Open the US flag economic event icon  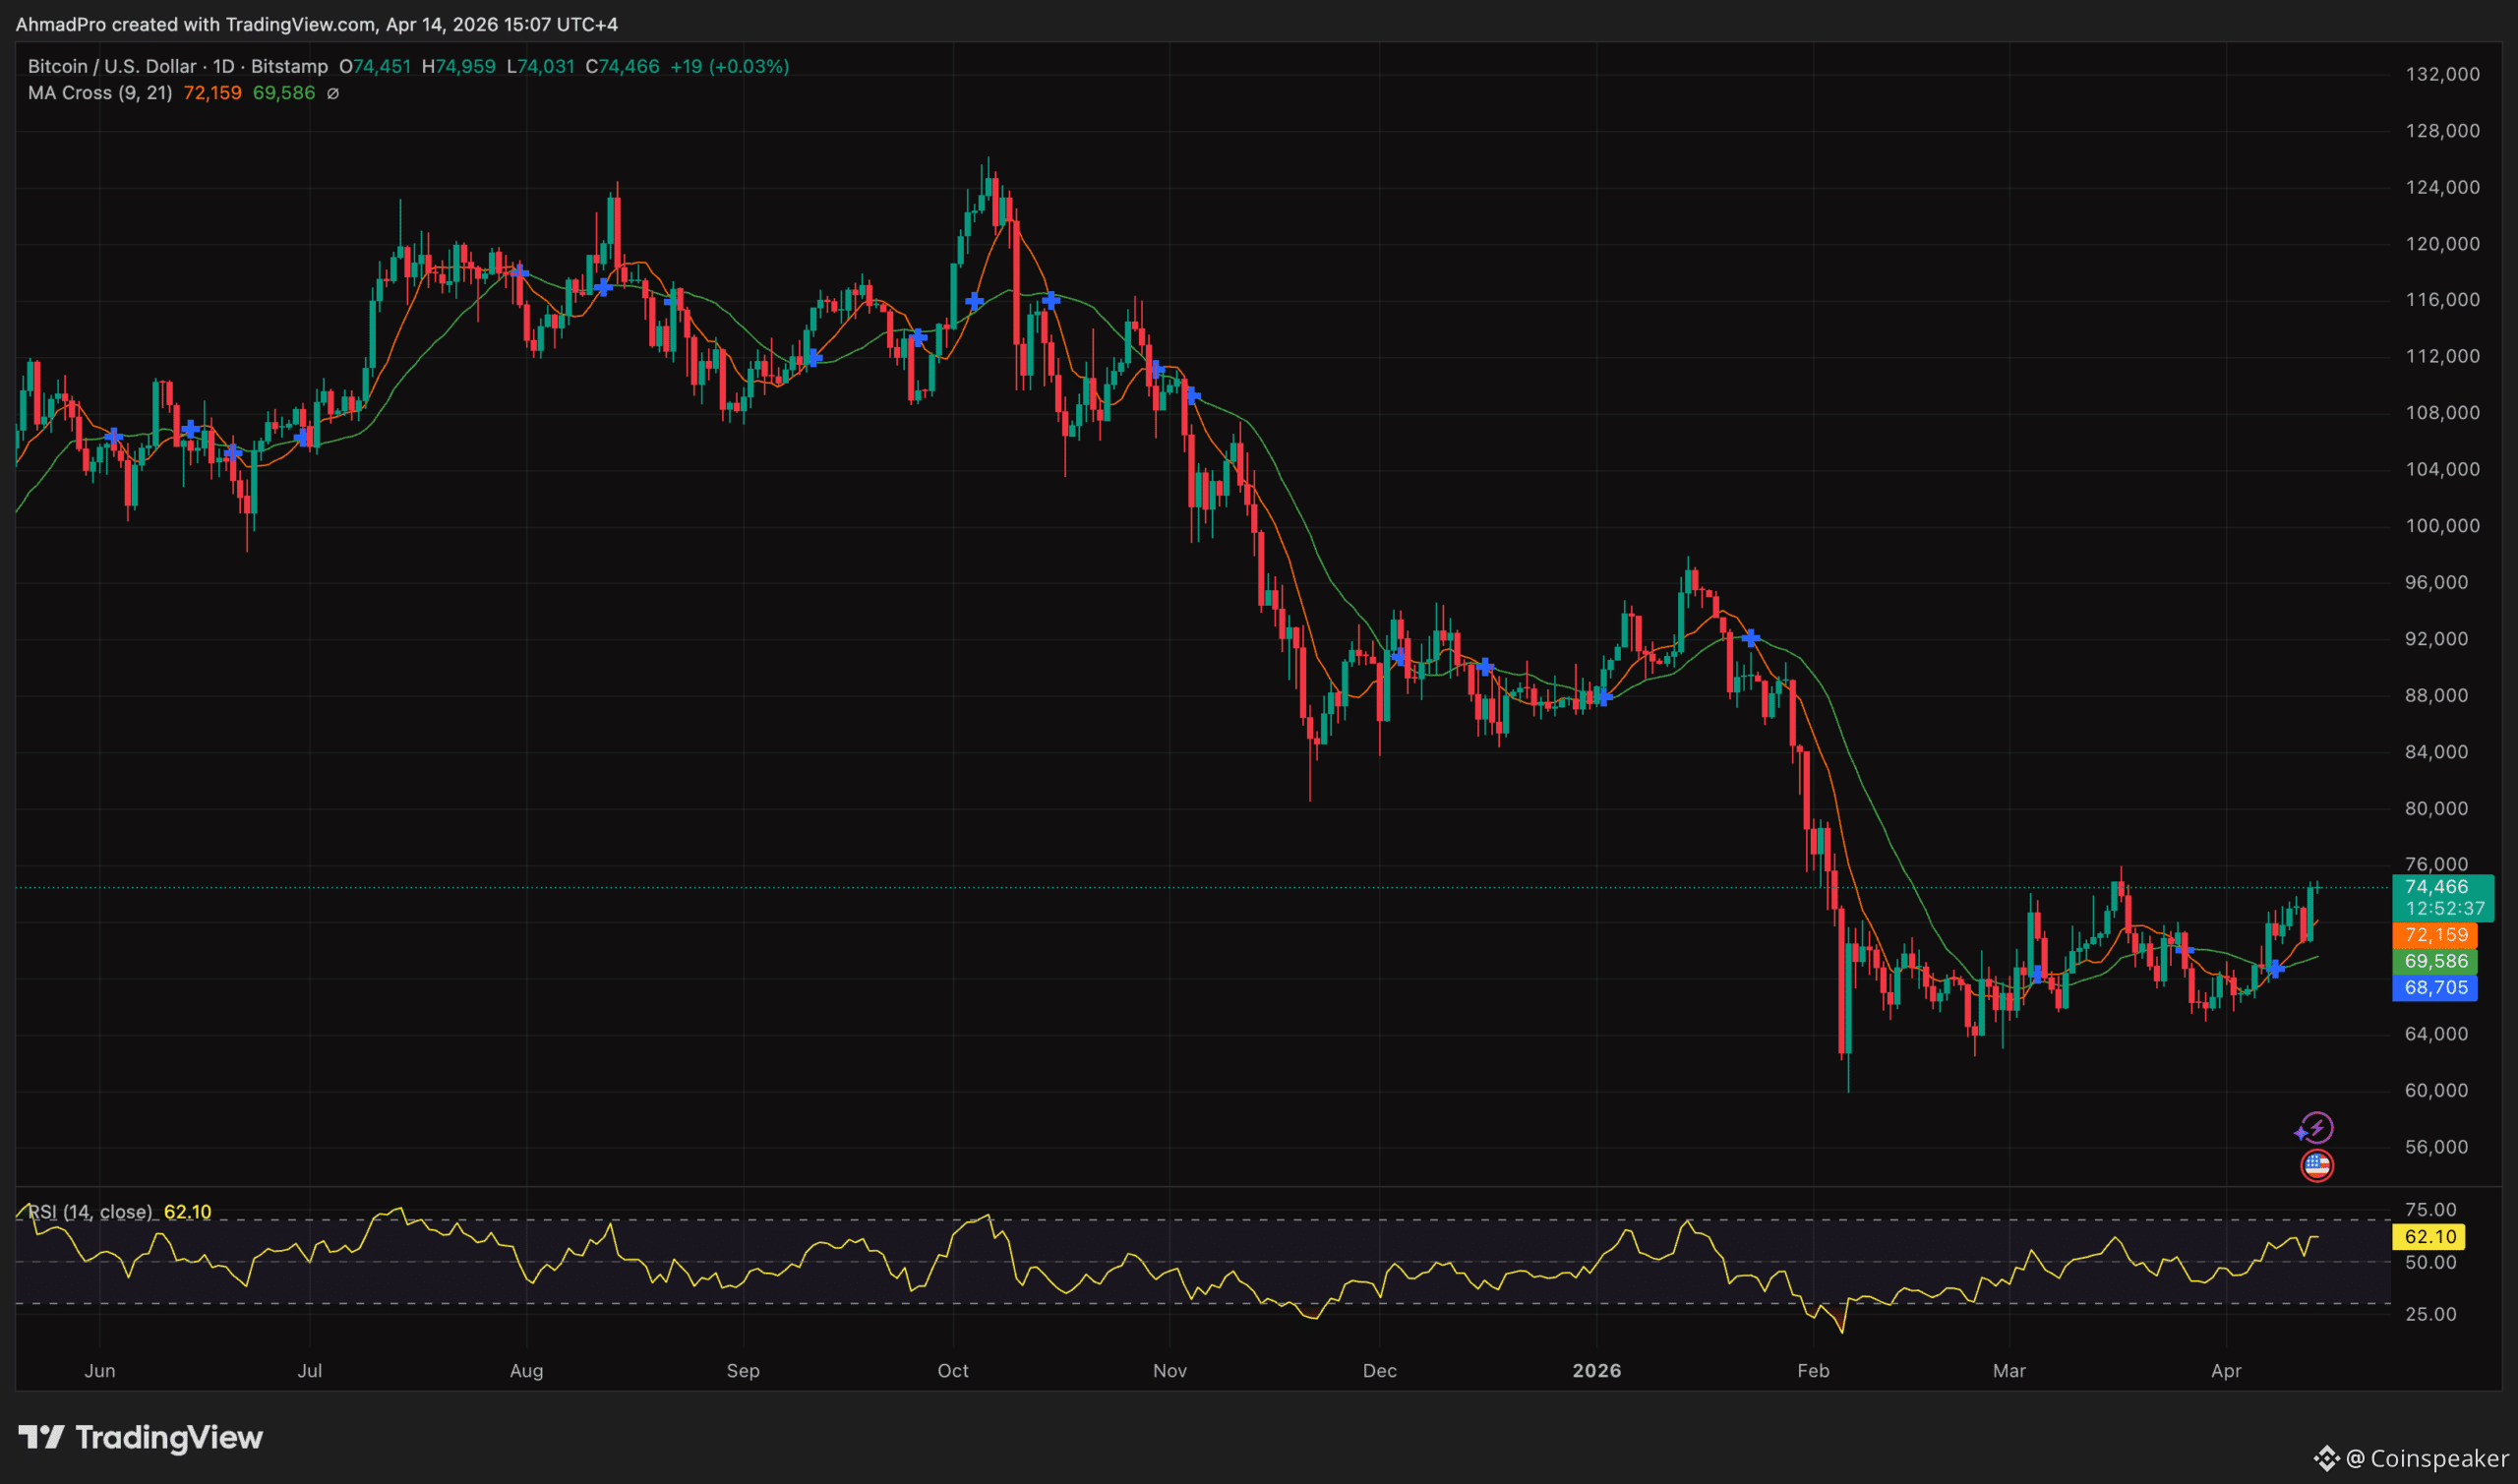pyautogui.click(x=2316, y=1165)
